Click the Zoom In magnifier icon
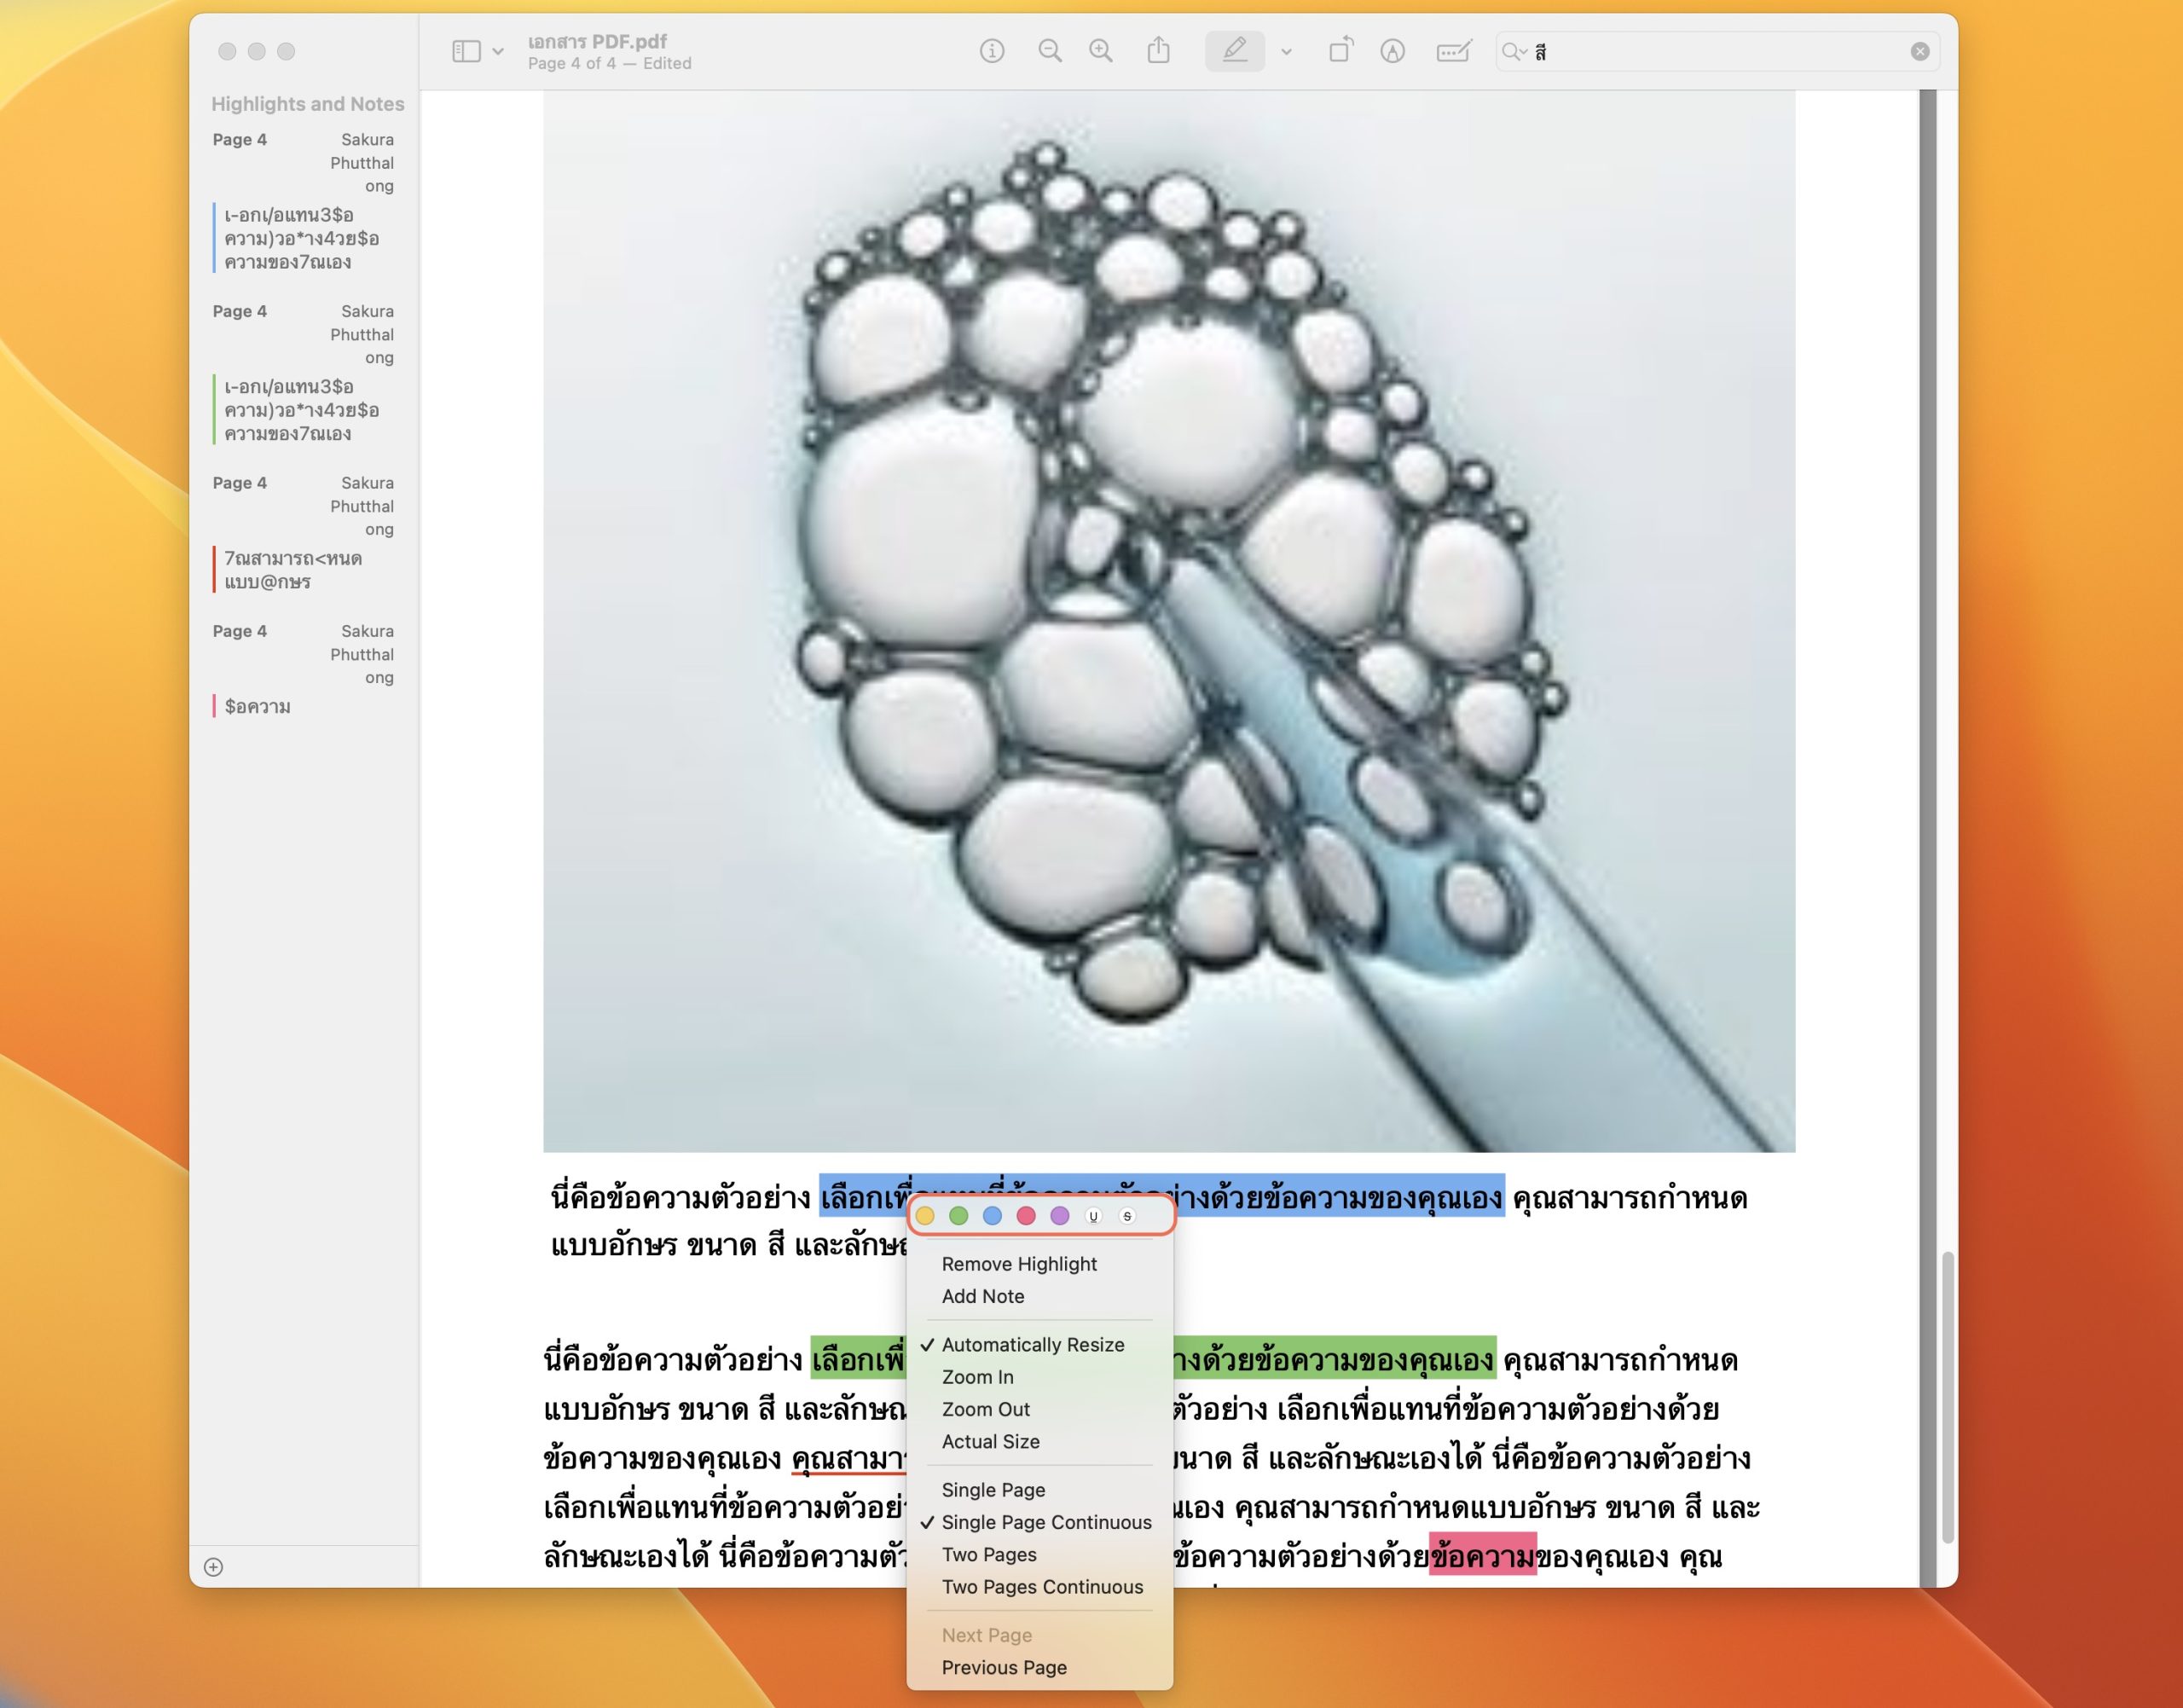 pyautogui.click(x=1100, y=51)
